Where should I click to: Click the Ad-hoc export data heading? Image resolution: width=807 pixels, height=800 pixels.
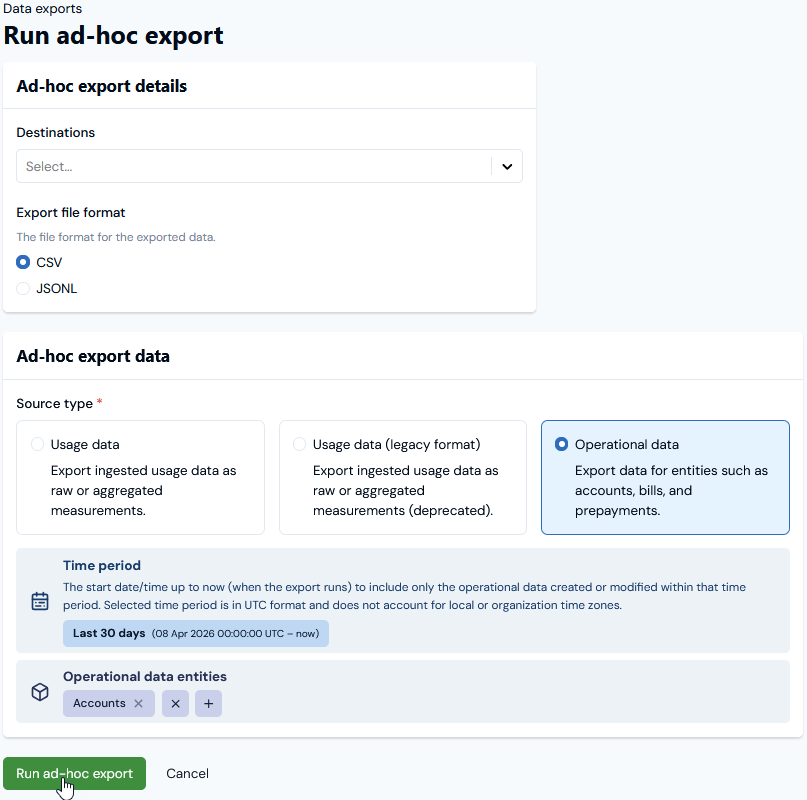click(x=93, y=356)
